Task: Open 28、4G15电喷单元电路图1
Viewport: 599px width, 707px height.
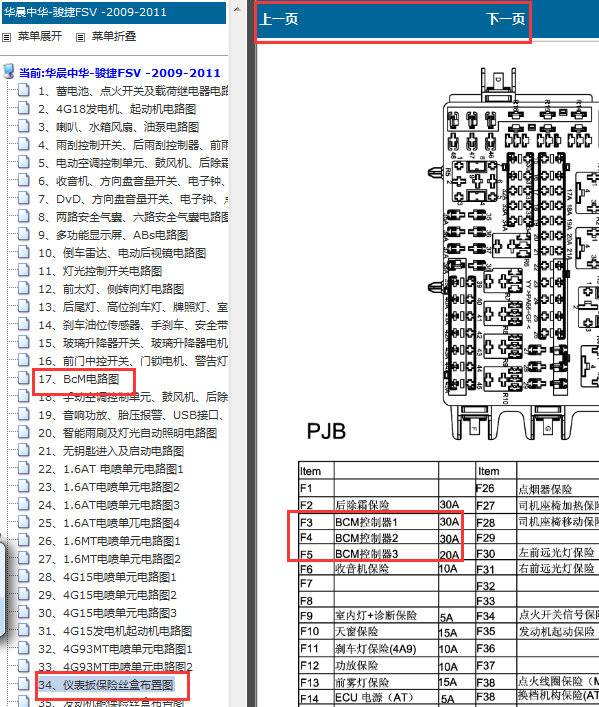Action: (107, 577)
